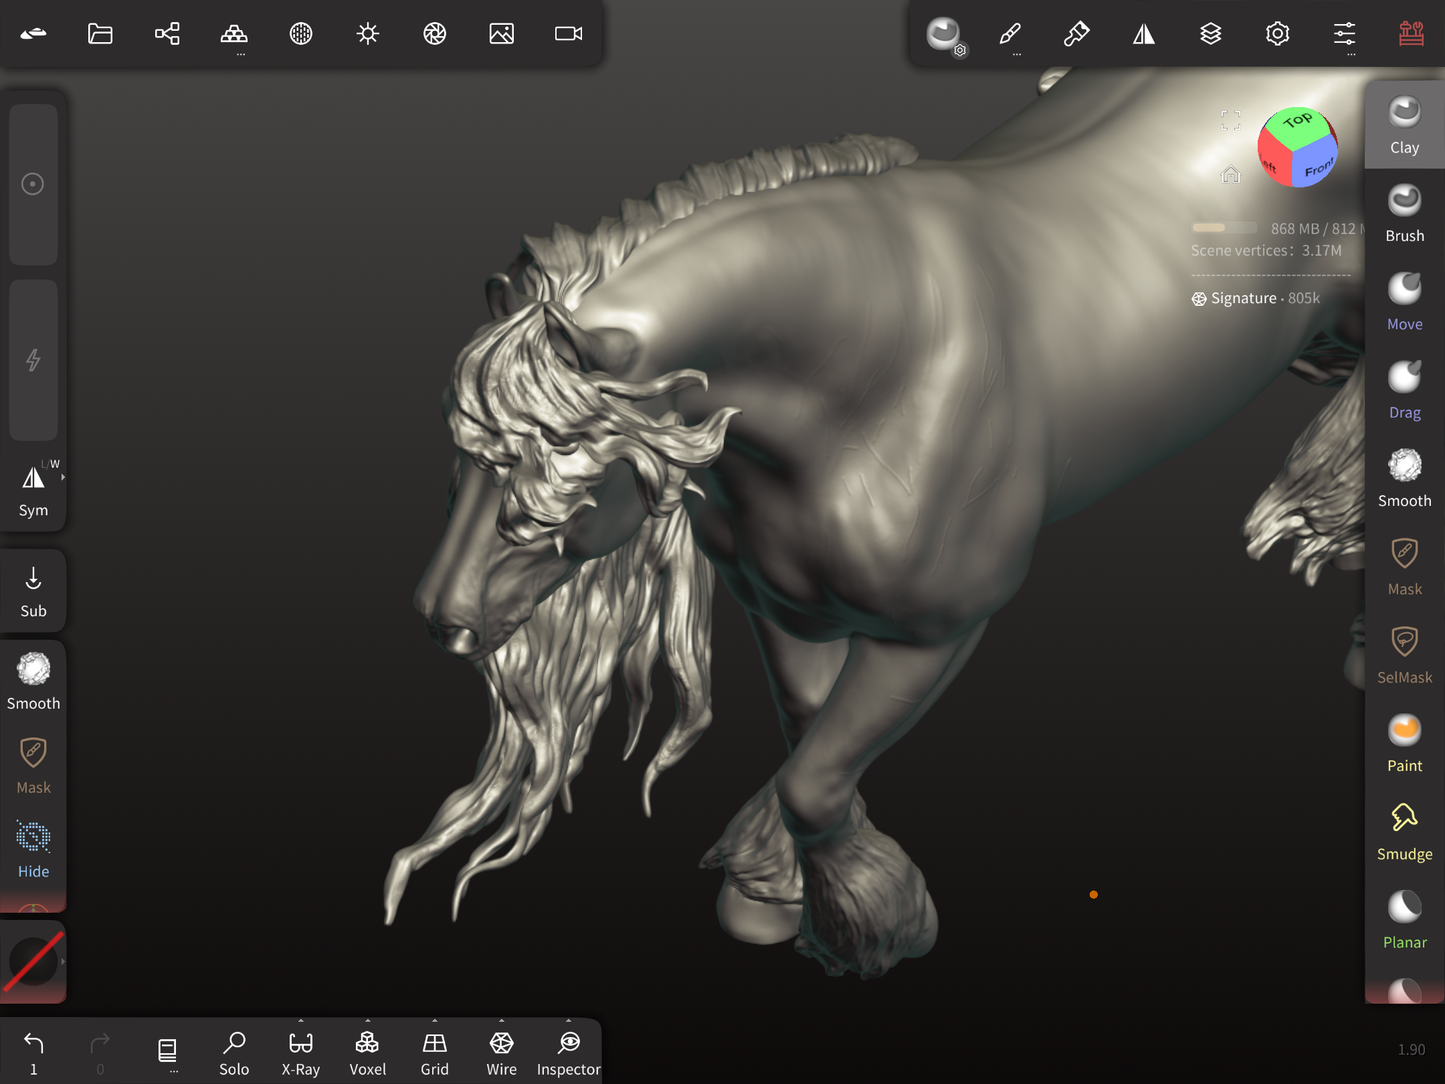Expand the Inspector options arrow
This screenshot has height=1084, width=1445.
click(x=568, y=1022)
